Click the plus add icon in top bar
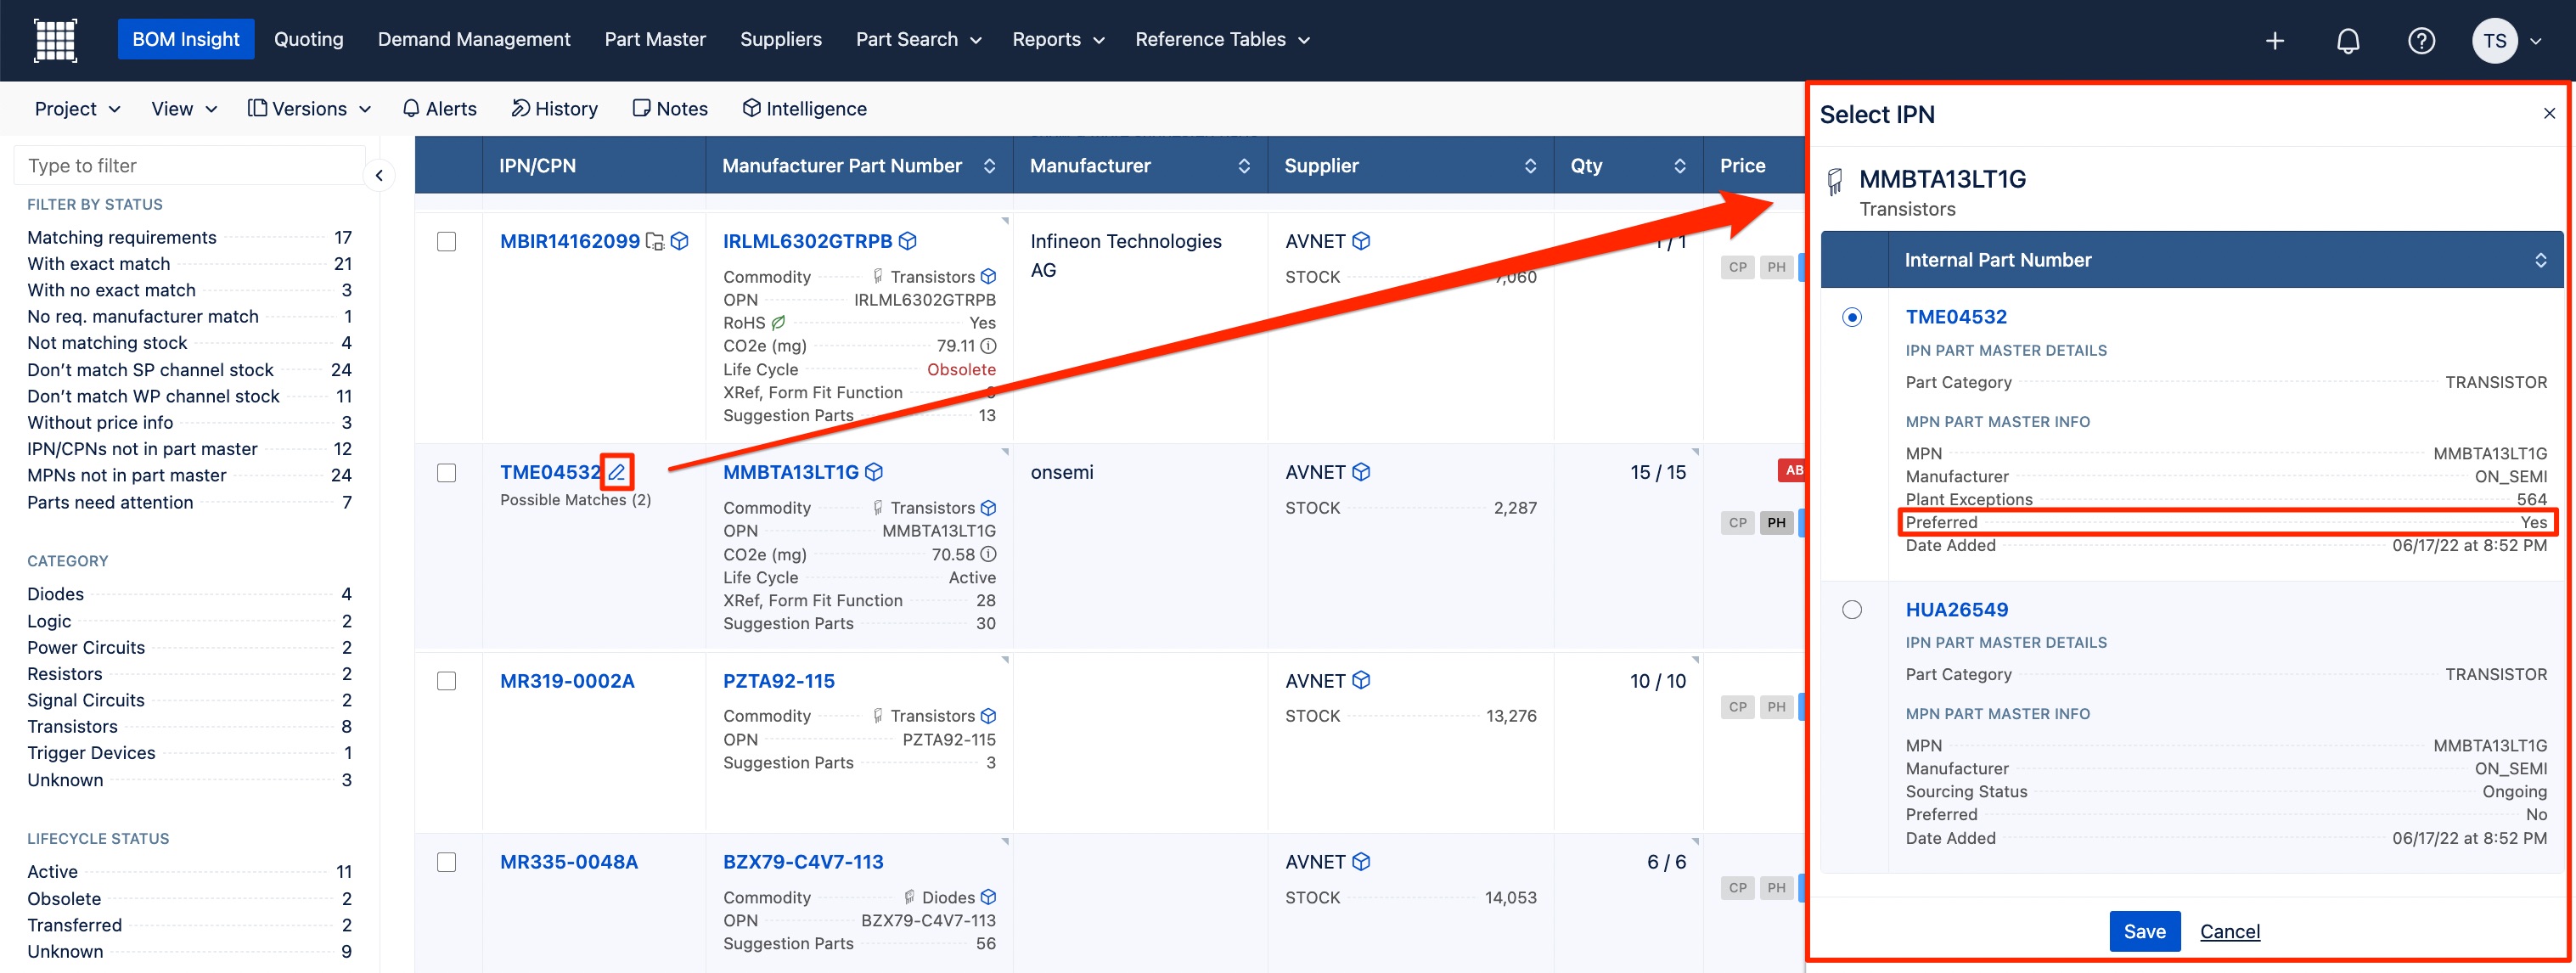The width and height of the screenshot is (2576, 973). tap(2274, 41)
